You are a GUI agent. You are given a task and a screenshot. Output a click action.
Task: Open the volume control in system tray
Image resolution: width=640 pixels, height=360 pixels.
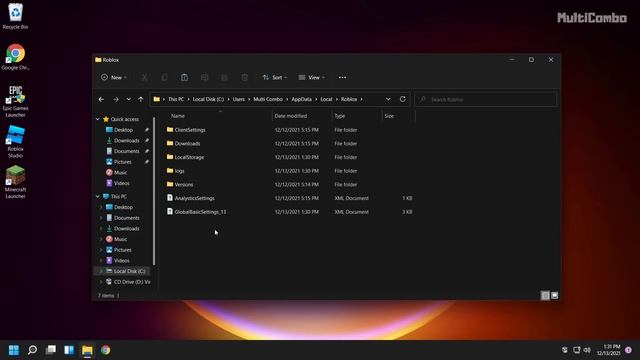[587, 350]
